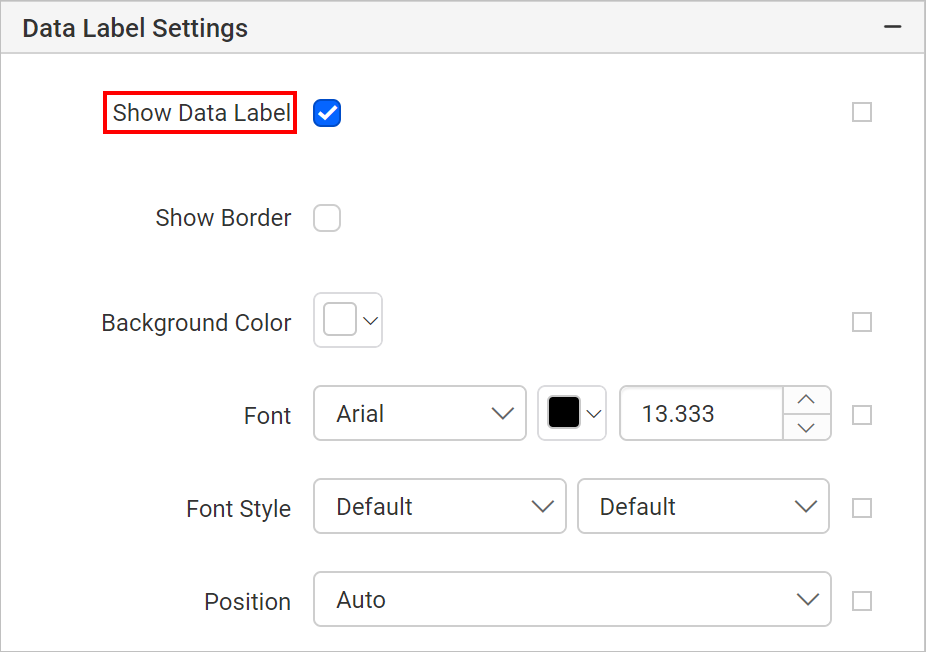Image resolution: width=926 pixels, height=652 pixels.
Task: Click the Font Style label text
Action: [x=239, y=508]
